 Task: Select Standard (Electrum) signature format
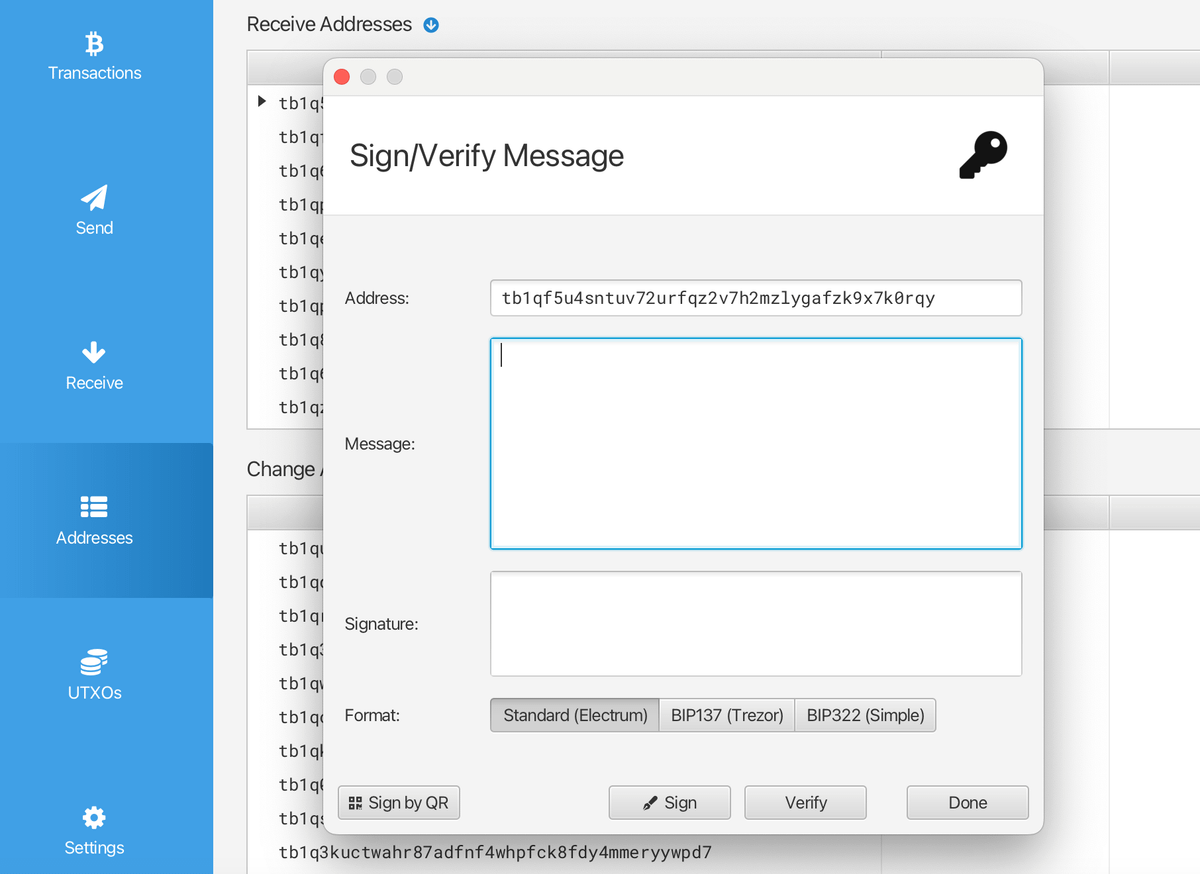pyautogui.click(x=575, y=715)
